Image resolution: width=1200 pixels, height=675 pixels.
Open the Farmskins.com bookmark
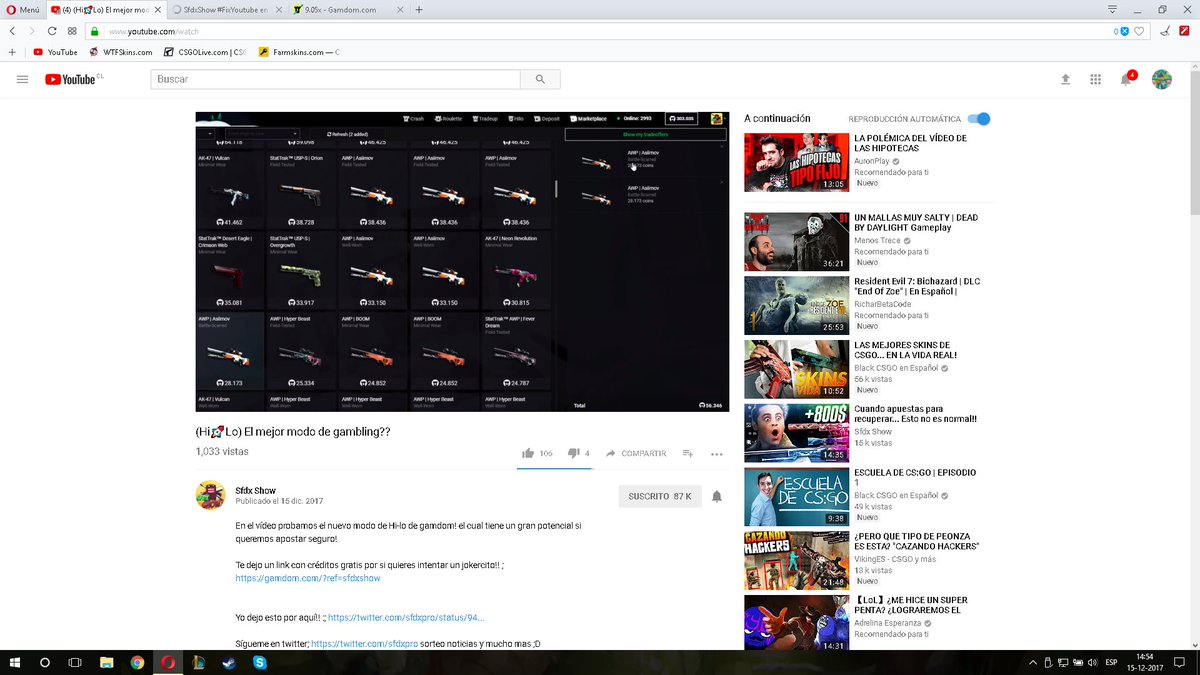299,52
